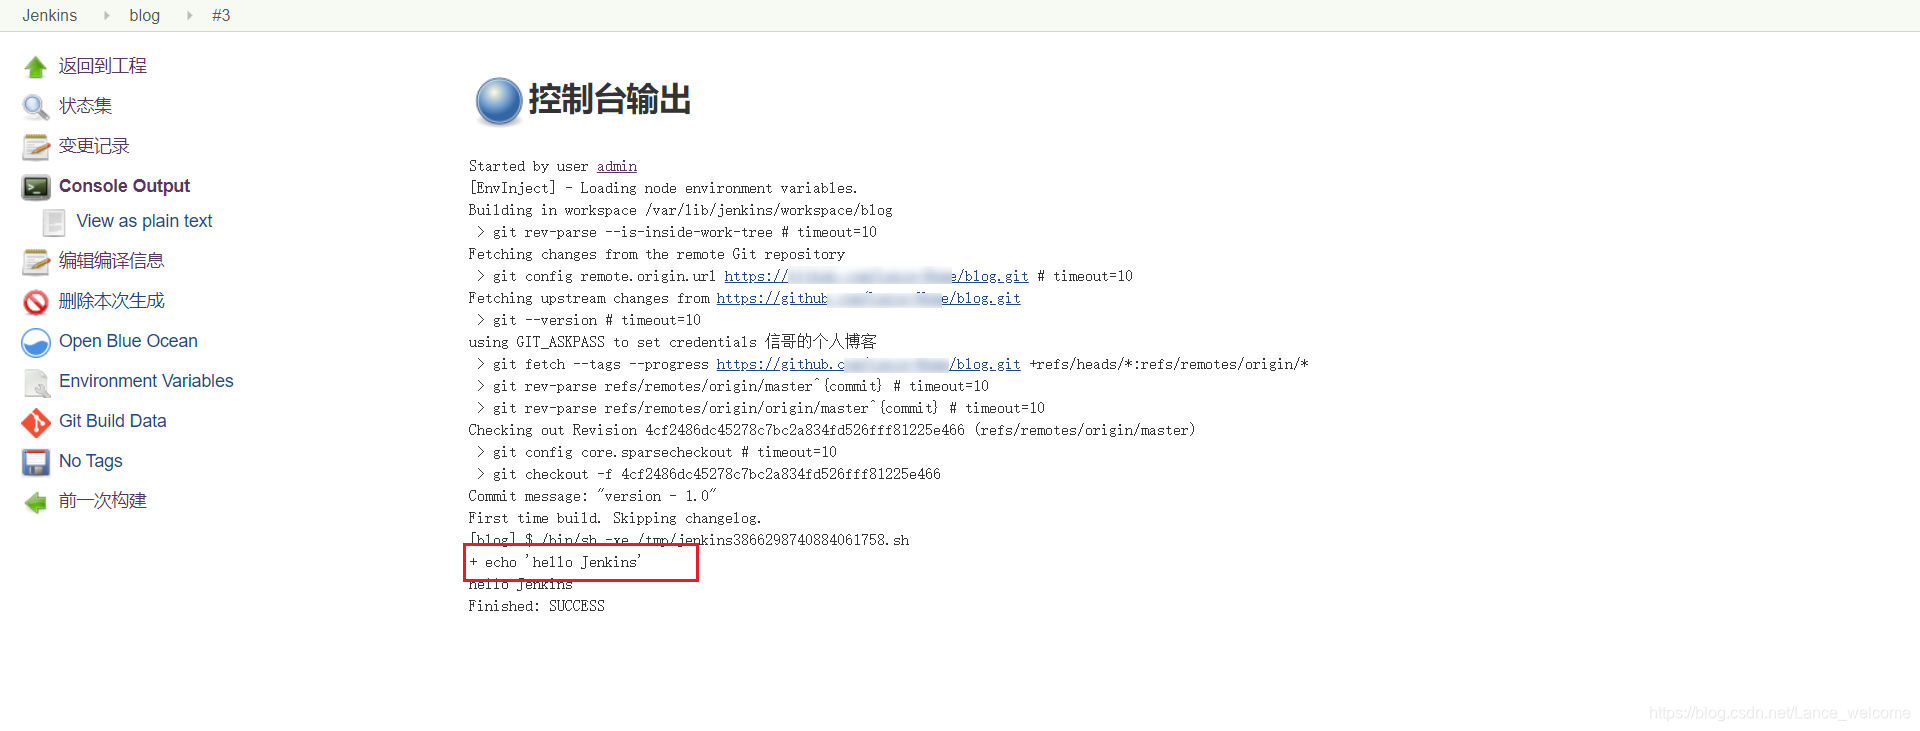Click the notepad icon beside 编辑编译信息
Image resolution: width=1920 pixels, height=731 pixels.
click(36, 262)
